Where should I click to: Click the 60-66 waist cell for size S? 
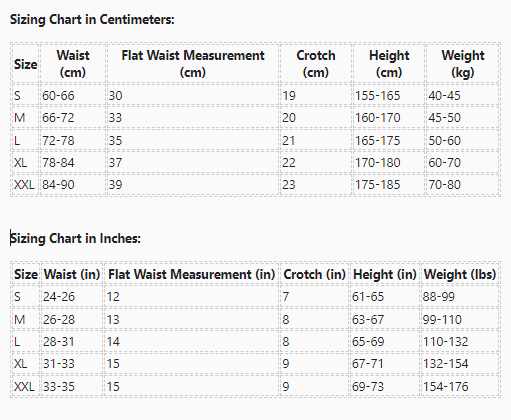73,96
